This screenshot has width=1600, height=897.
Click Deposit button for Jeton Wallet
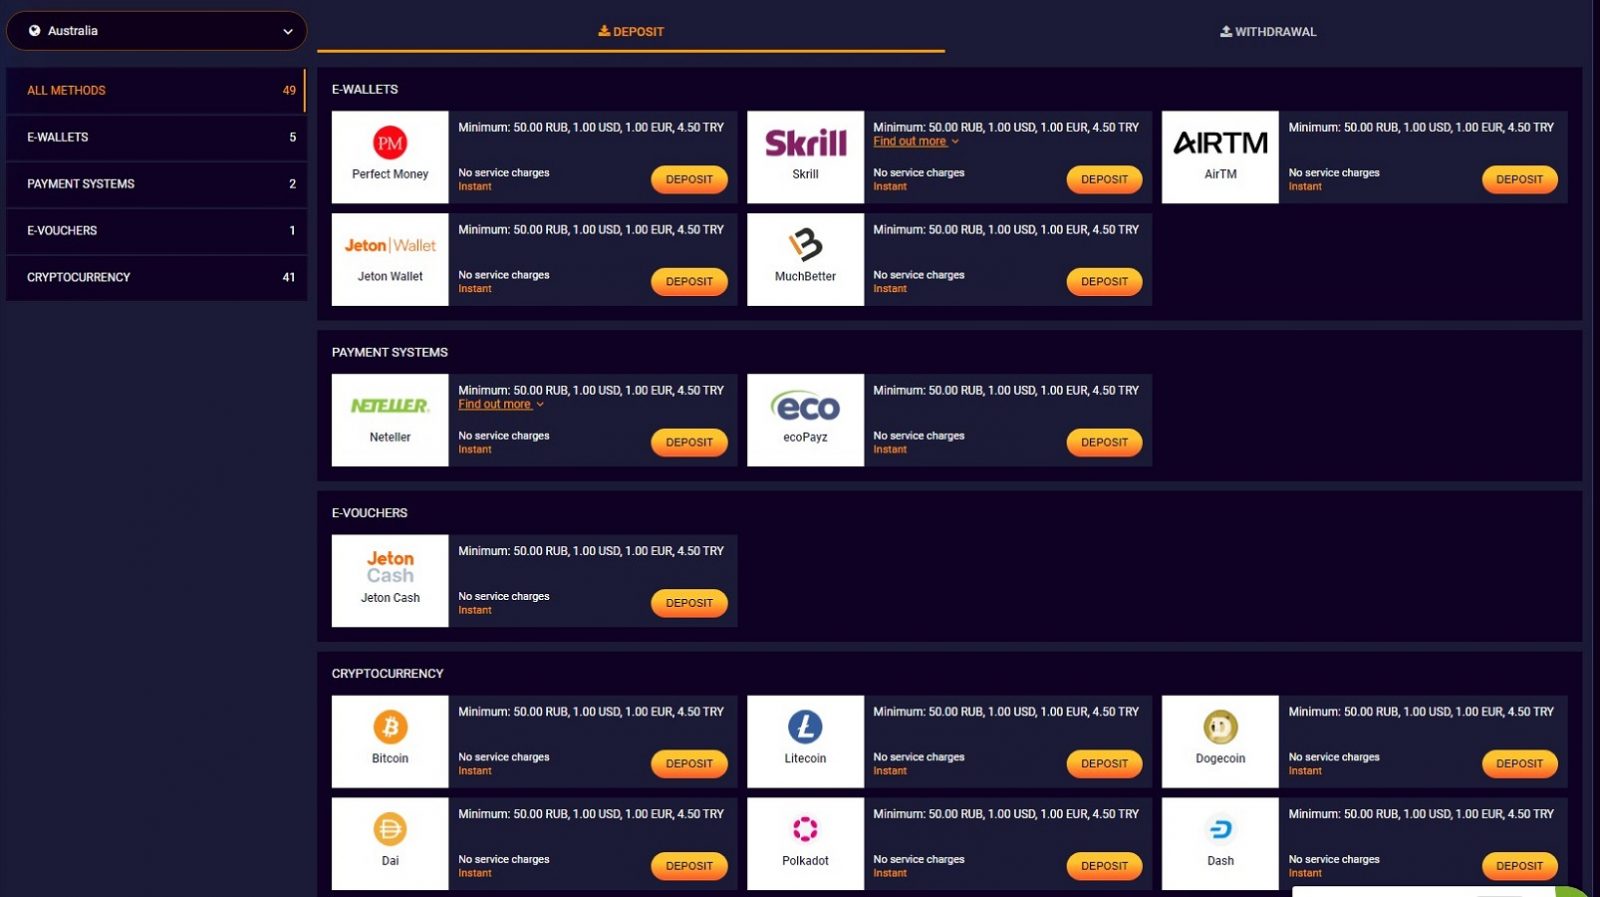coord(689,282)
